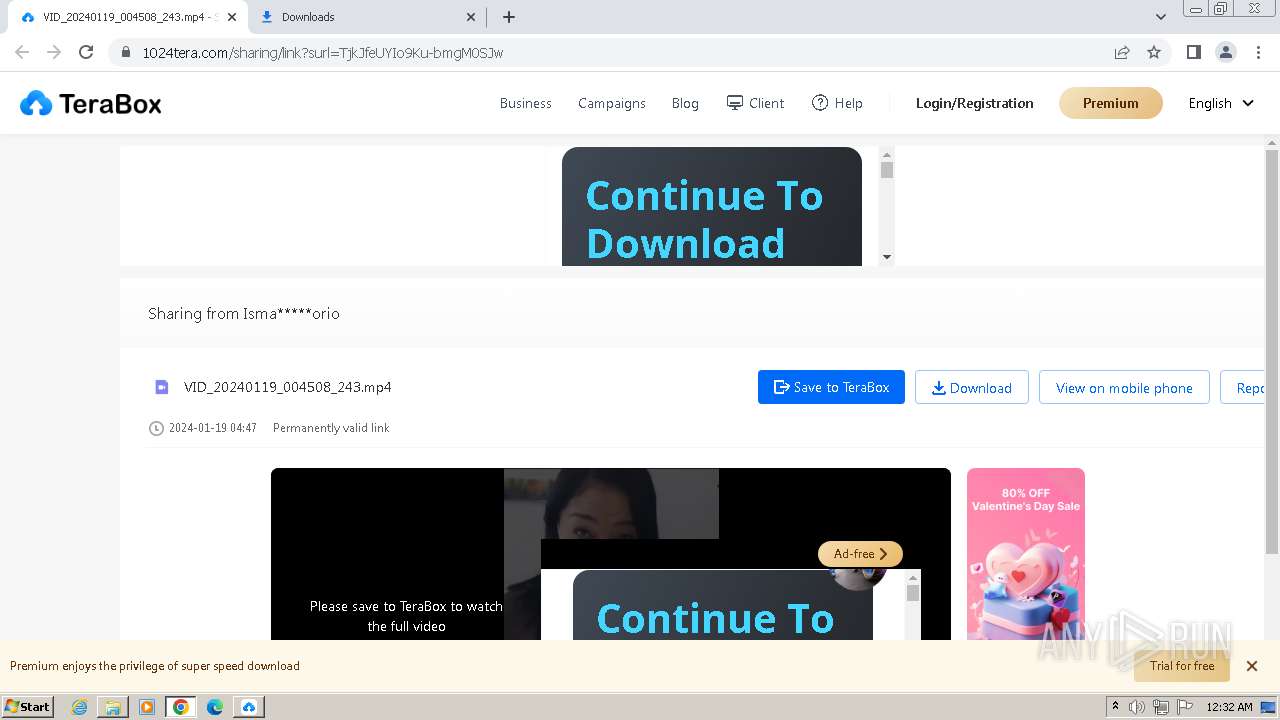
Task: Open Chrome three-dot menu
Action: click(1258, 52)
